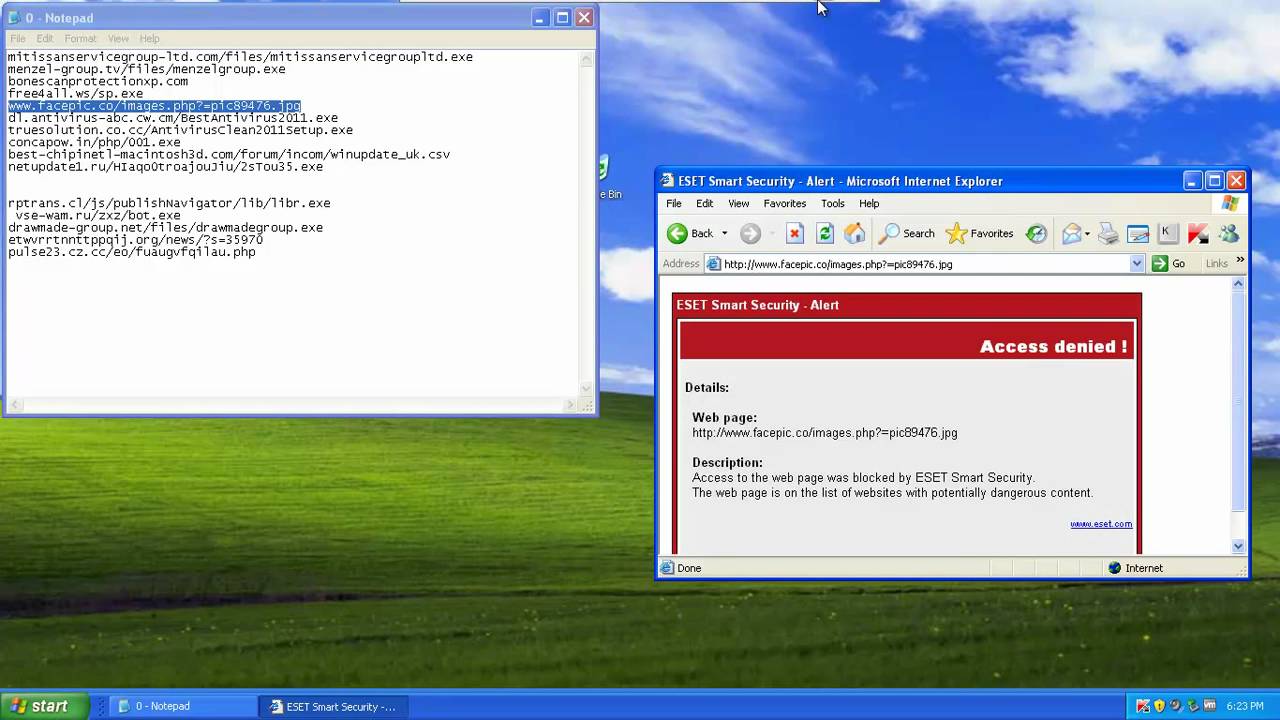Click the Notepad vertical scrollbar up arrow

(587, 60)
